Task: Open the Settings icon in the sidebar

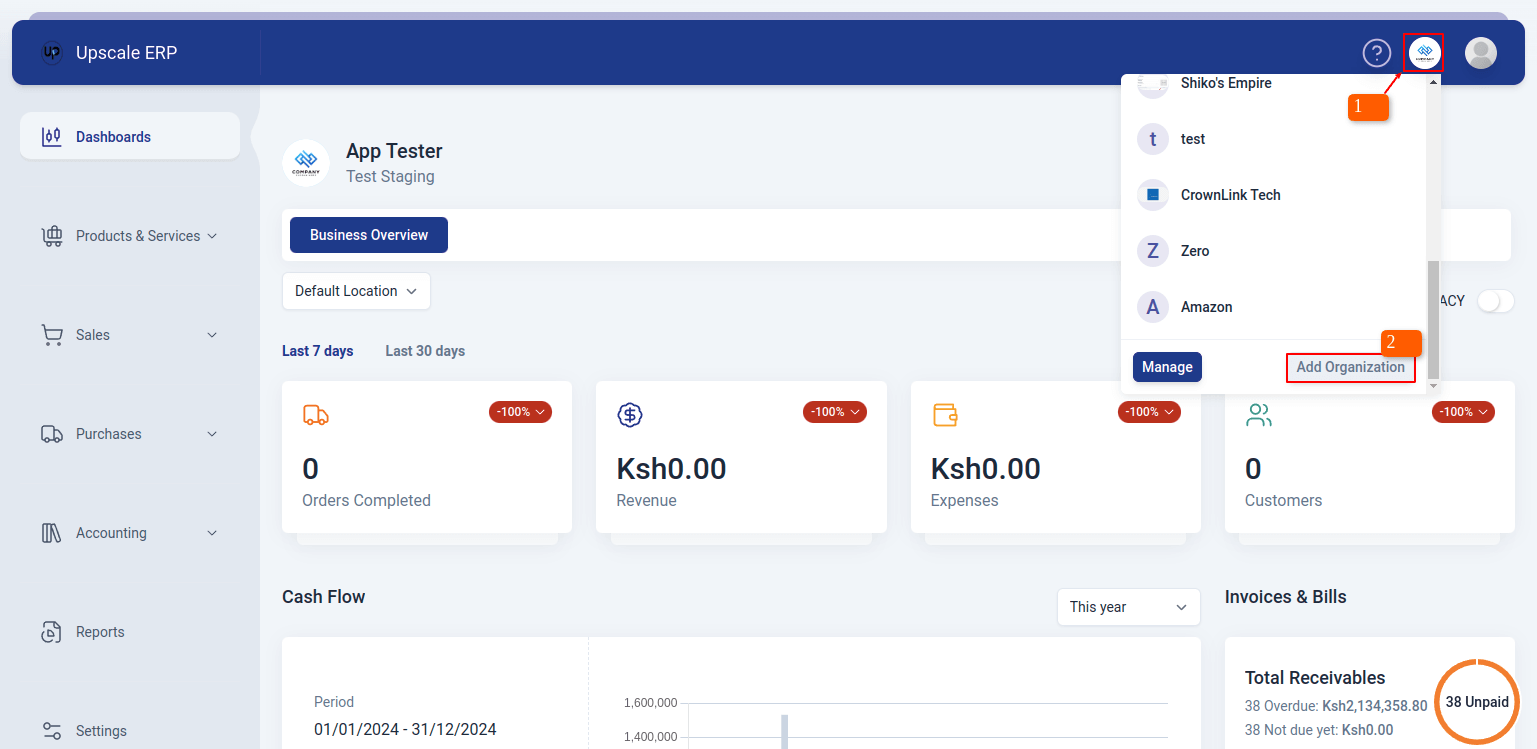Action: pos(52,730)
